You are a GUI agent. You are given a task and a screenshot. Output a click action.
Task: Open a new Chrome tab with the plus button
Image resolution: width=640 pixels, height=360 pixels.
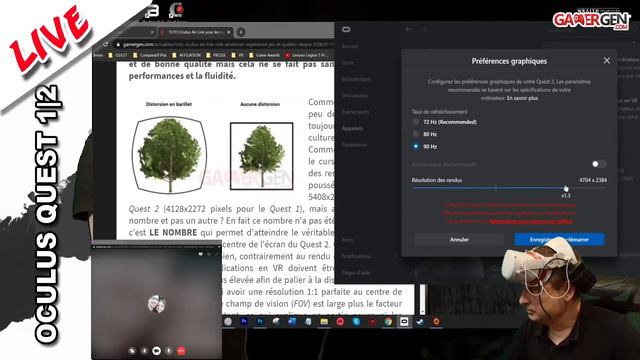point(241,32)
